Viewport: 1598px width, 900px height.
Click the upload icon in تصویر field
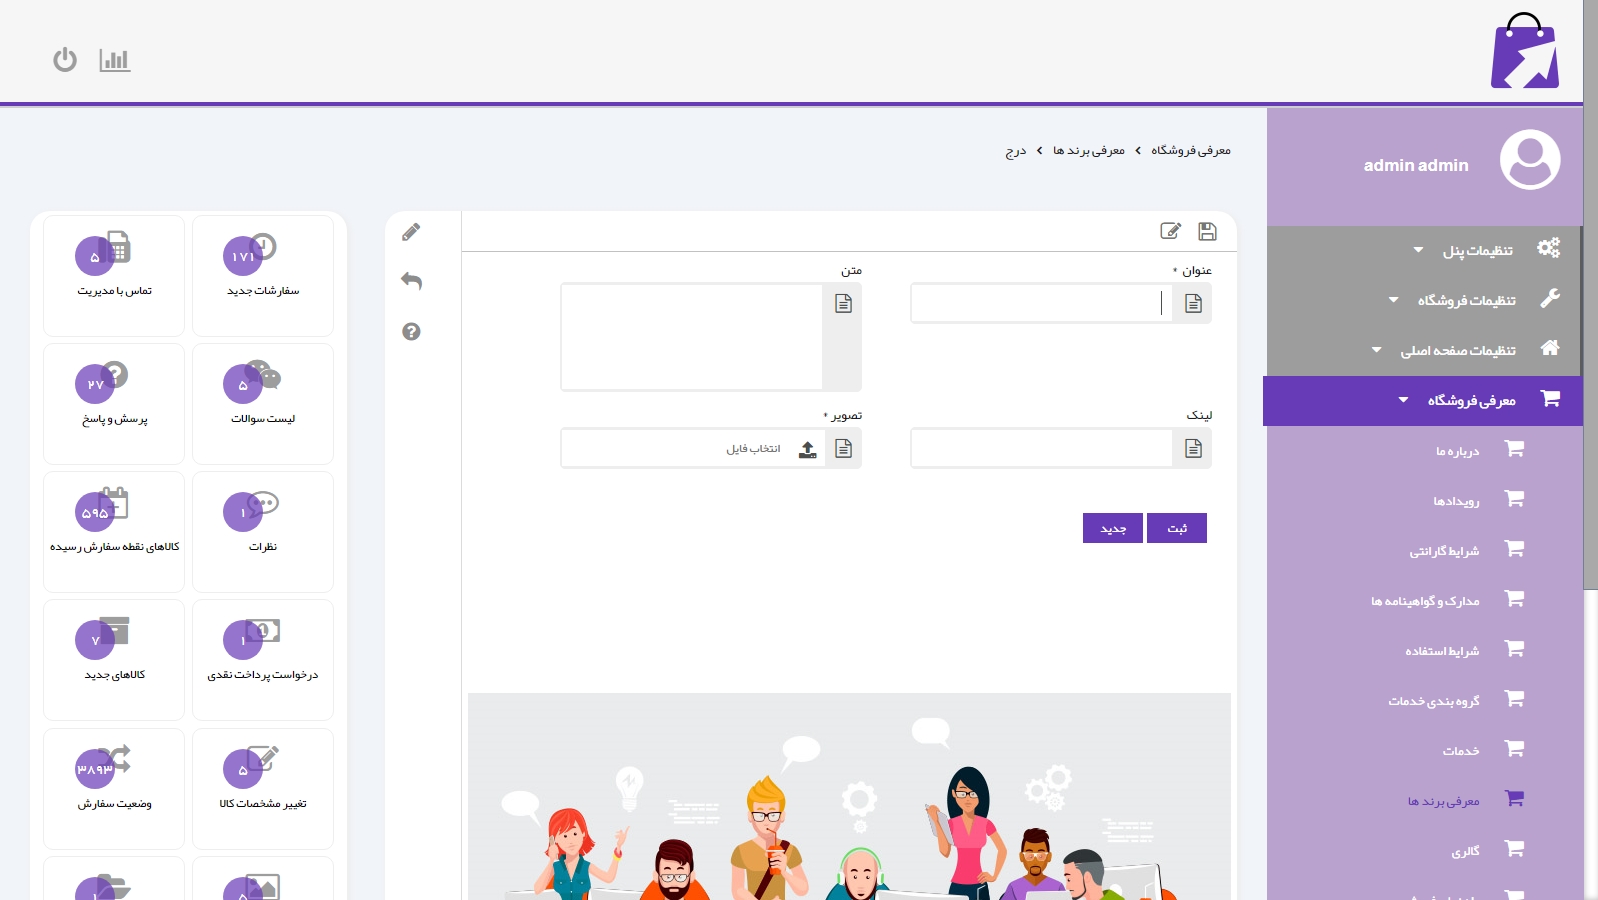point(807,449)
